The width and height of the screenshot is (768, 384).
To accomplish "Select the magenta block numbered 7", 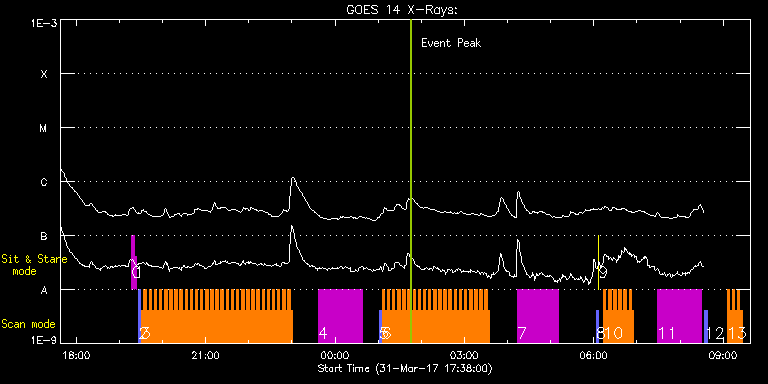I will click(538, 316).
